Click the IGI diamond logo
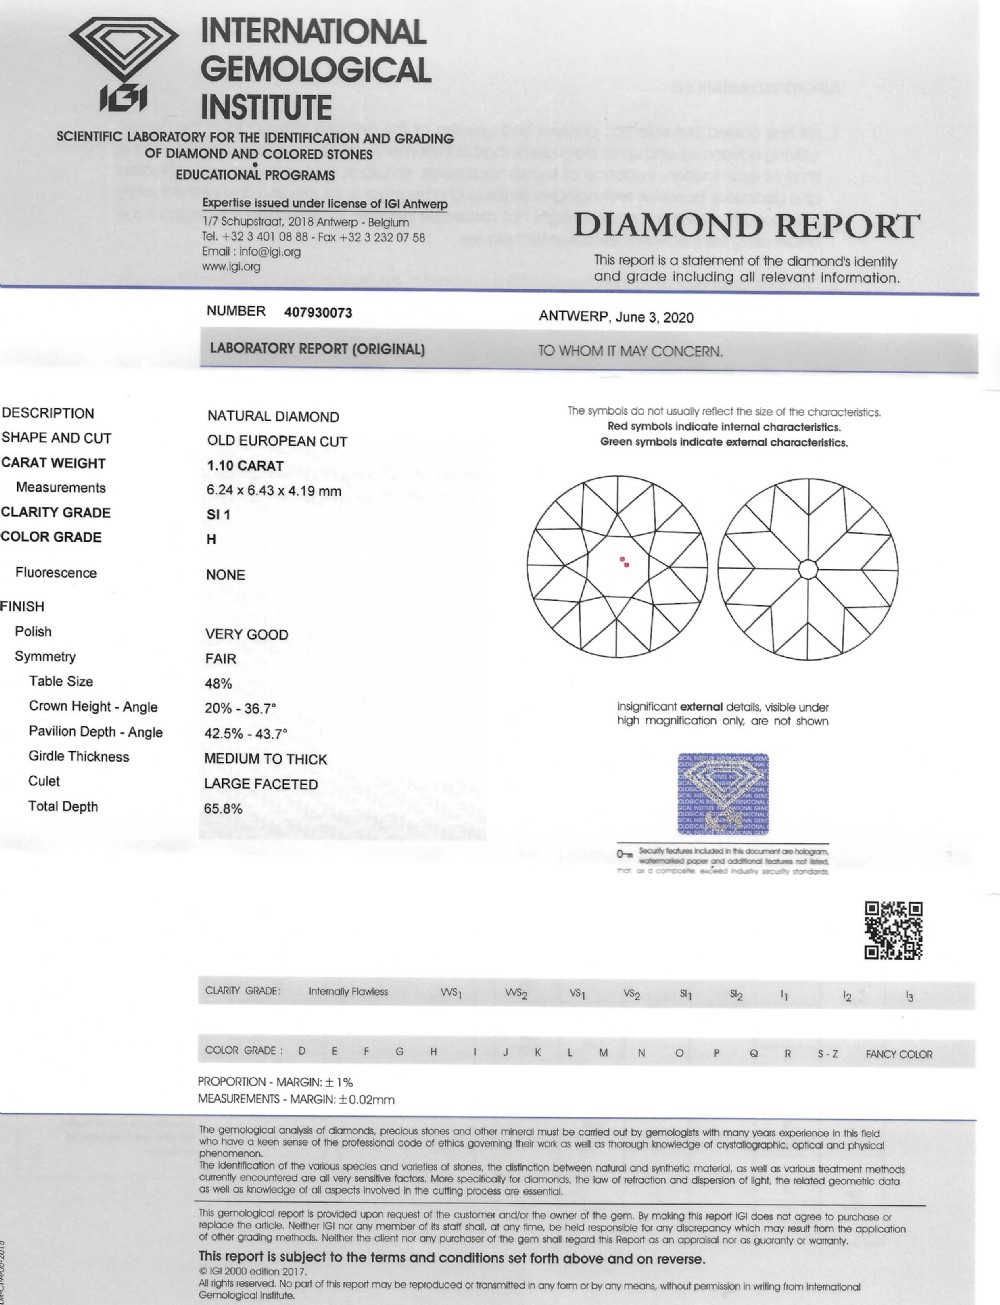 124,64
